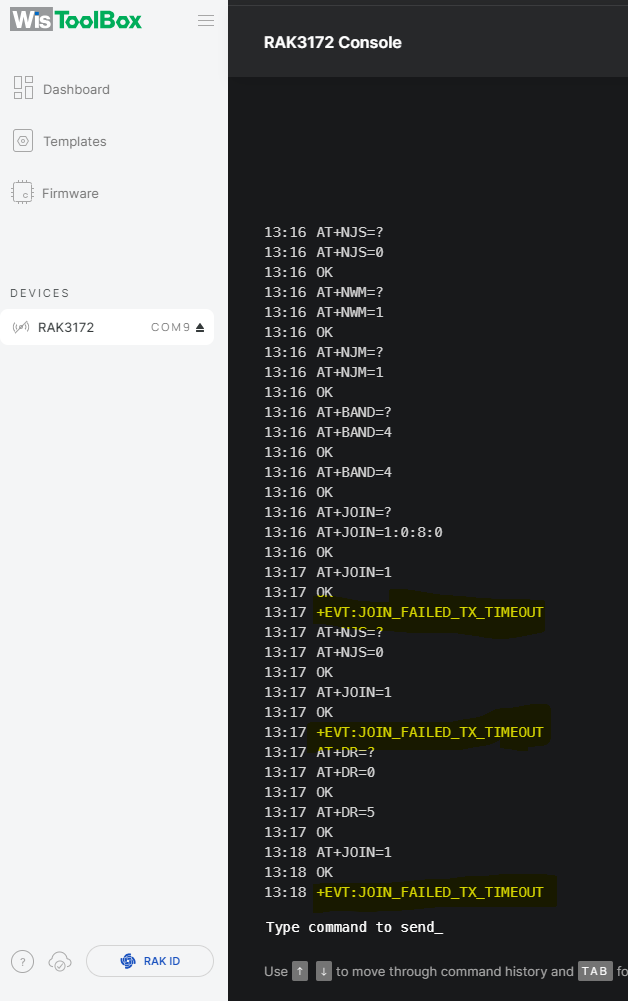Open help via the question mark icon
628x1001 pixels.
22,961
